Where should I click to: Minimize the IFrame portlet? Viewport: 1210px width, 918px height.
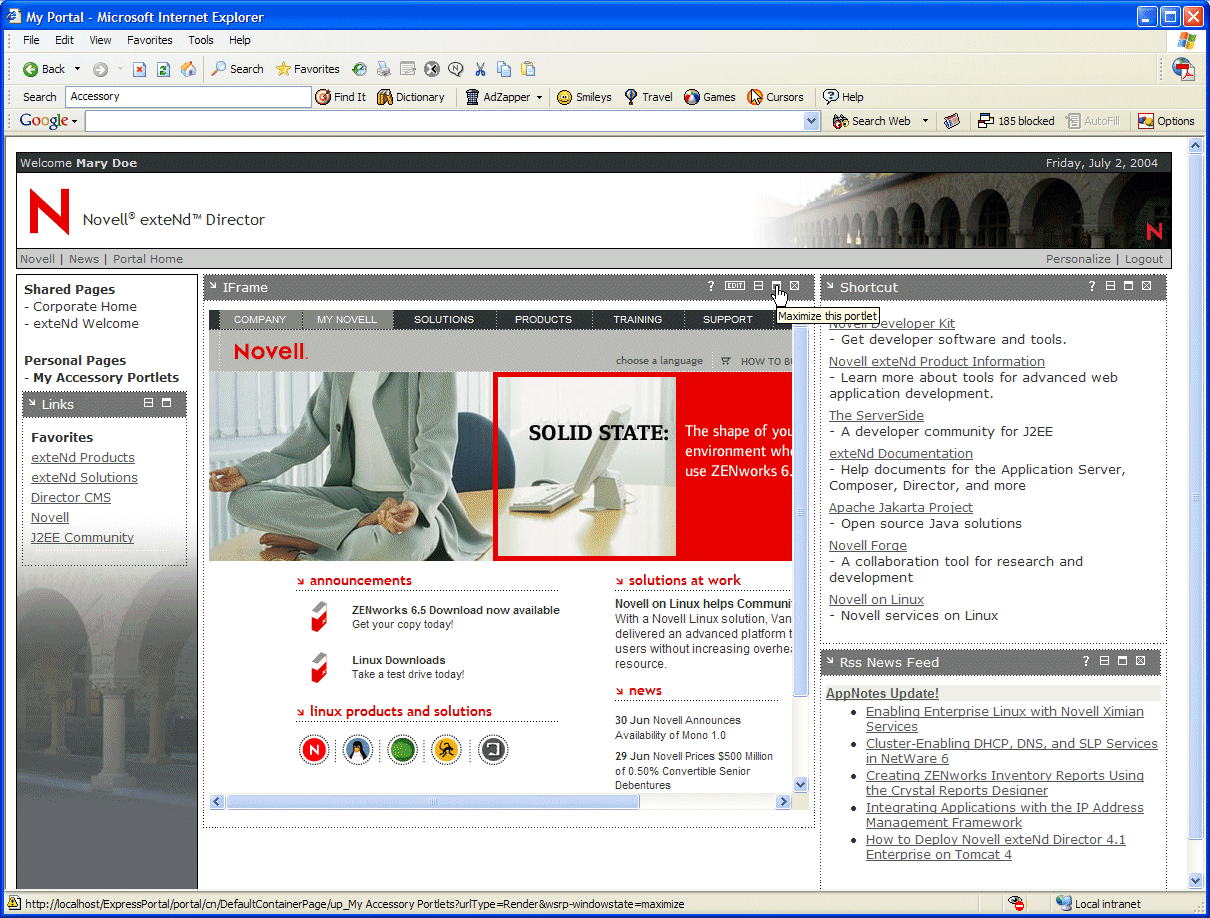[758, 286]
